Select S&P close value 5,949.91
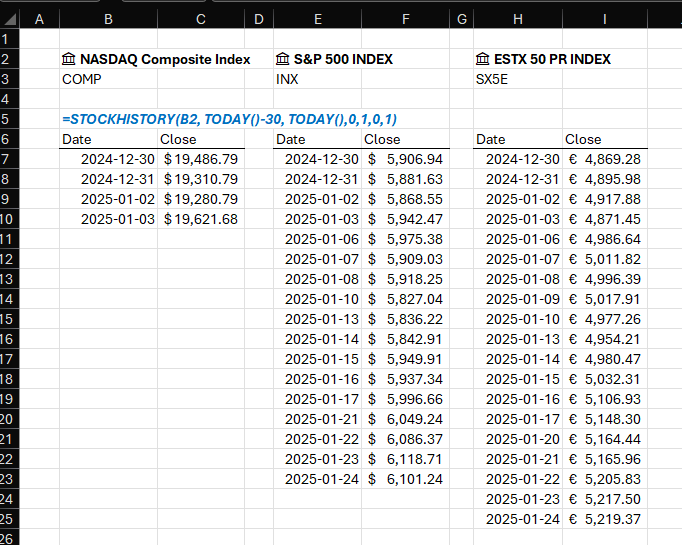The height and width of the screenshot is (545, 682). pos(405,359)
